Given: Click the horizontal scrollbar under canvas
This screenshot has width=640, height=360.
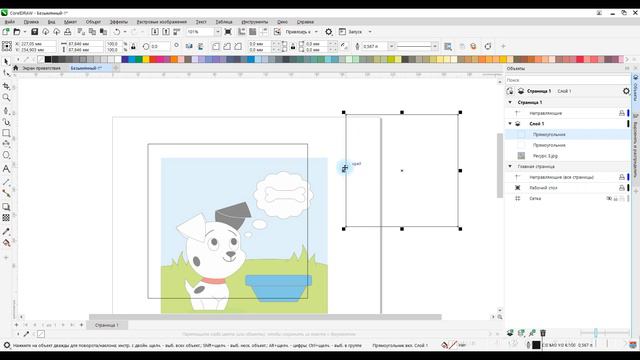Looking at the screenshot, I should (265, 317).
